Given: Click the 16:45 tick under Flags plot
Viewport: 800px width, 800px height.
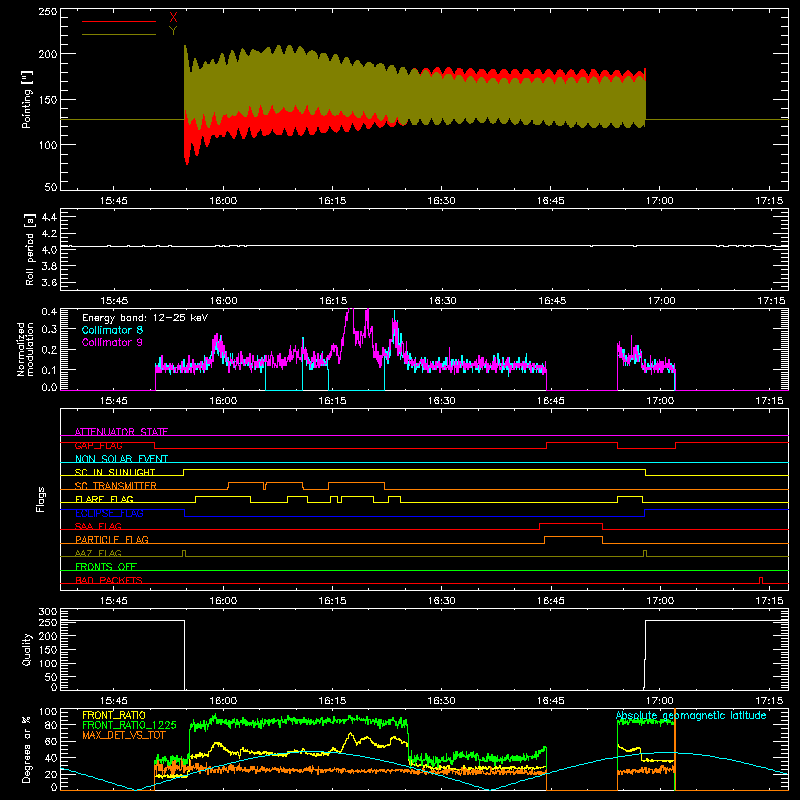Looking at the screenshot, I should [551, 601].
